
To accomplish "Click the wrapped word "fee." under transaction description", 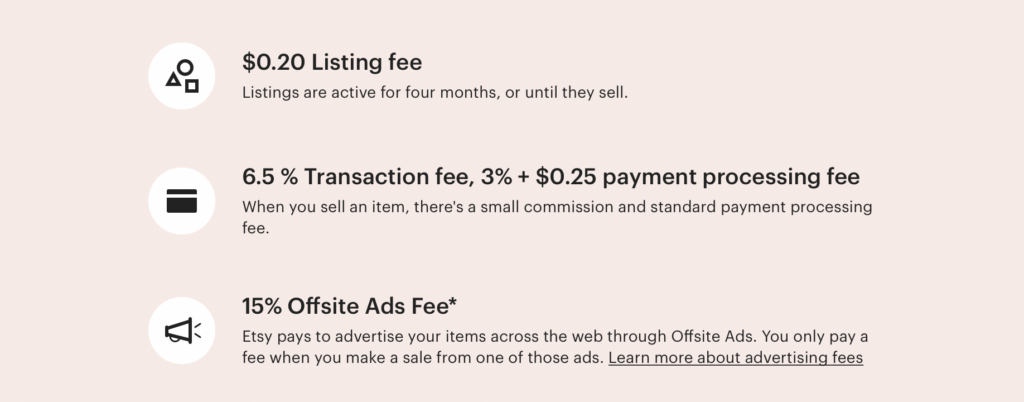I will pos(255,229).
